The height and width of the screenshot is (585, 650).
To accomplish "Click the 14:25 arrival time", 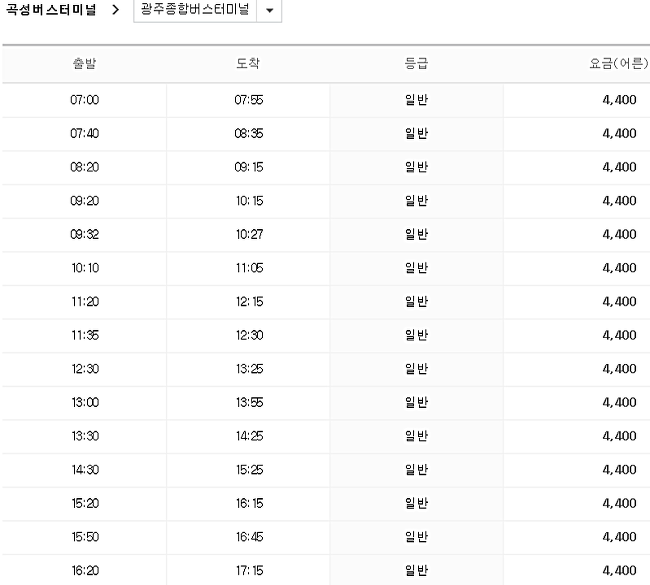I will pyautogui.click(x=250, y=436).
